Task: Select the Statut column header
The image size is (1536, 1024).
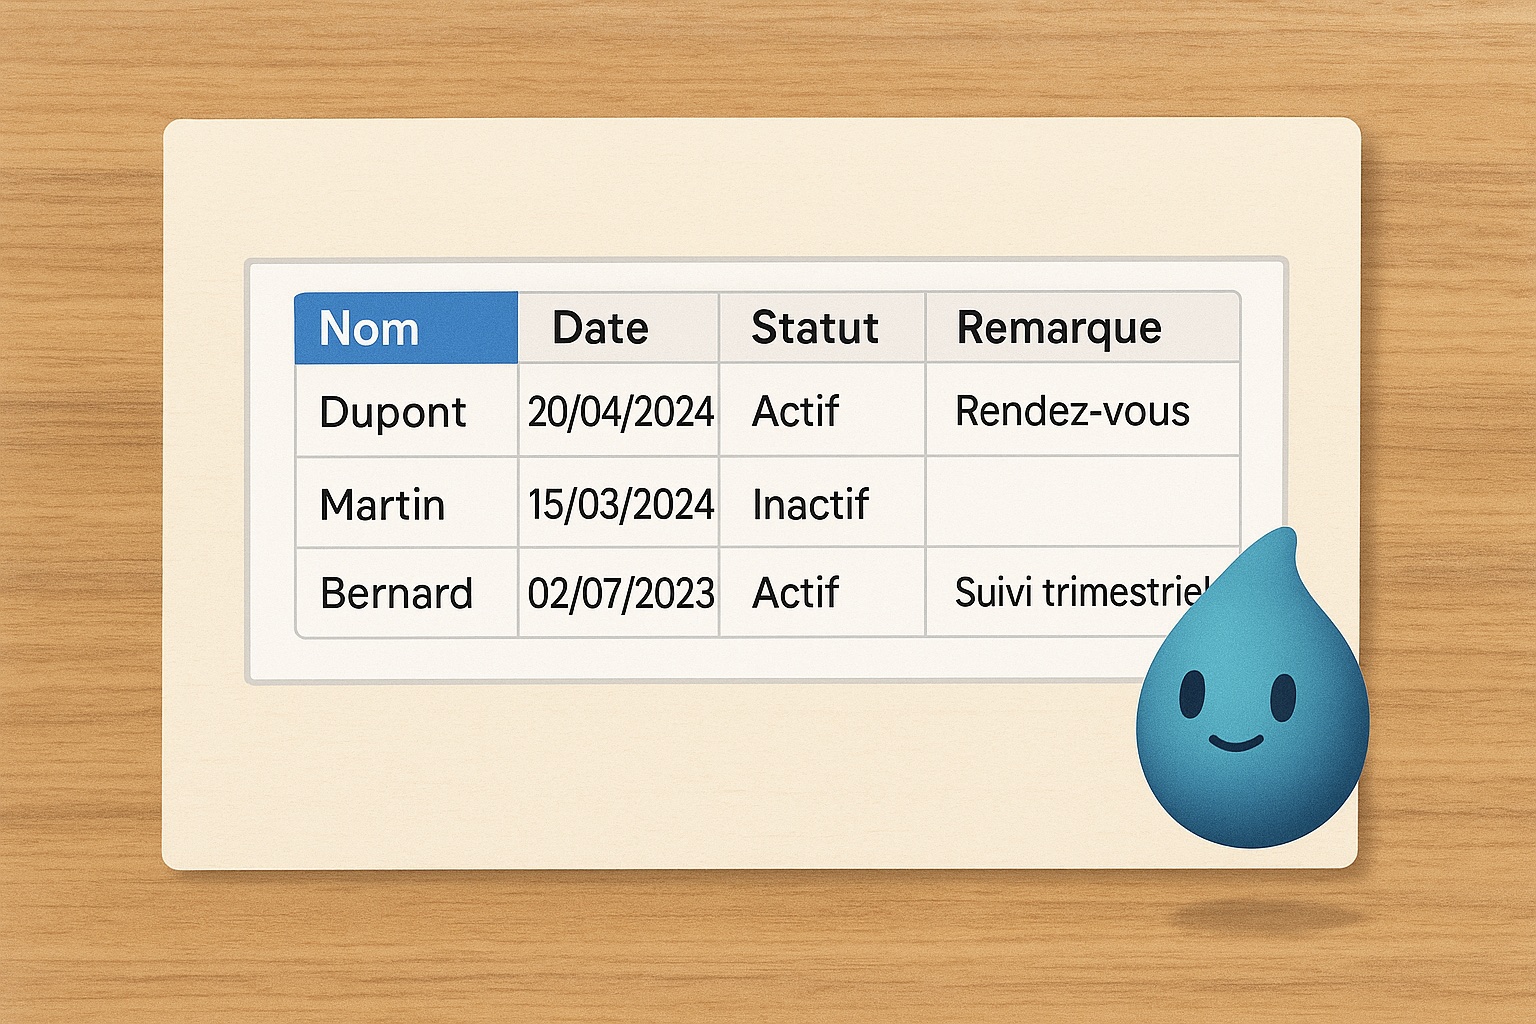Action: point(821,328)
